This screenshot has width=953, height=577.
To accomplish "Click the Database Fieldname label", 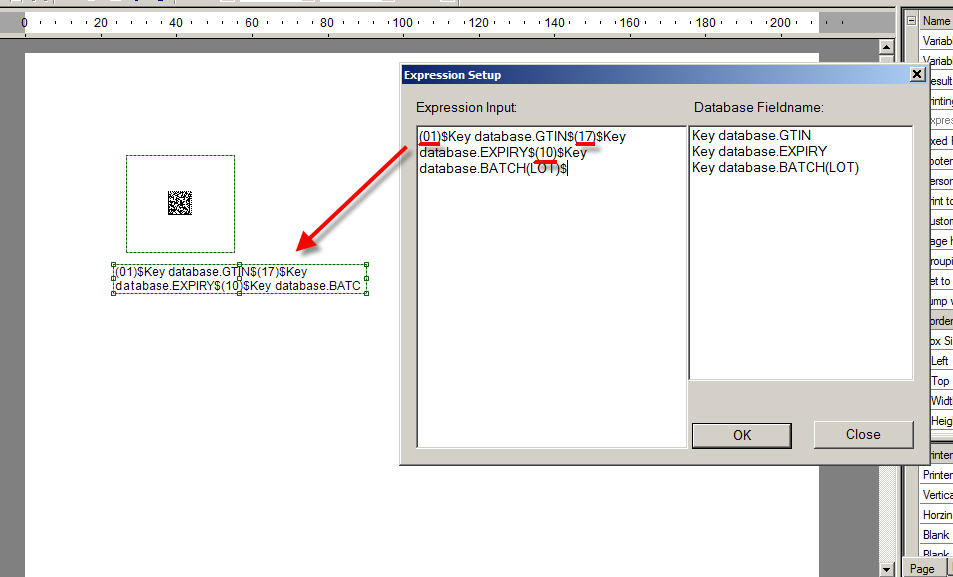I will [759, 108].
